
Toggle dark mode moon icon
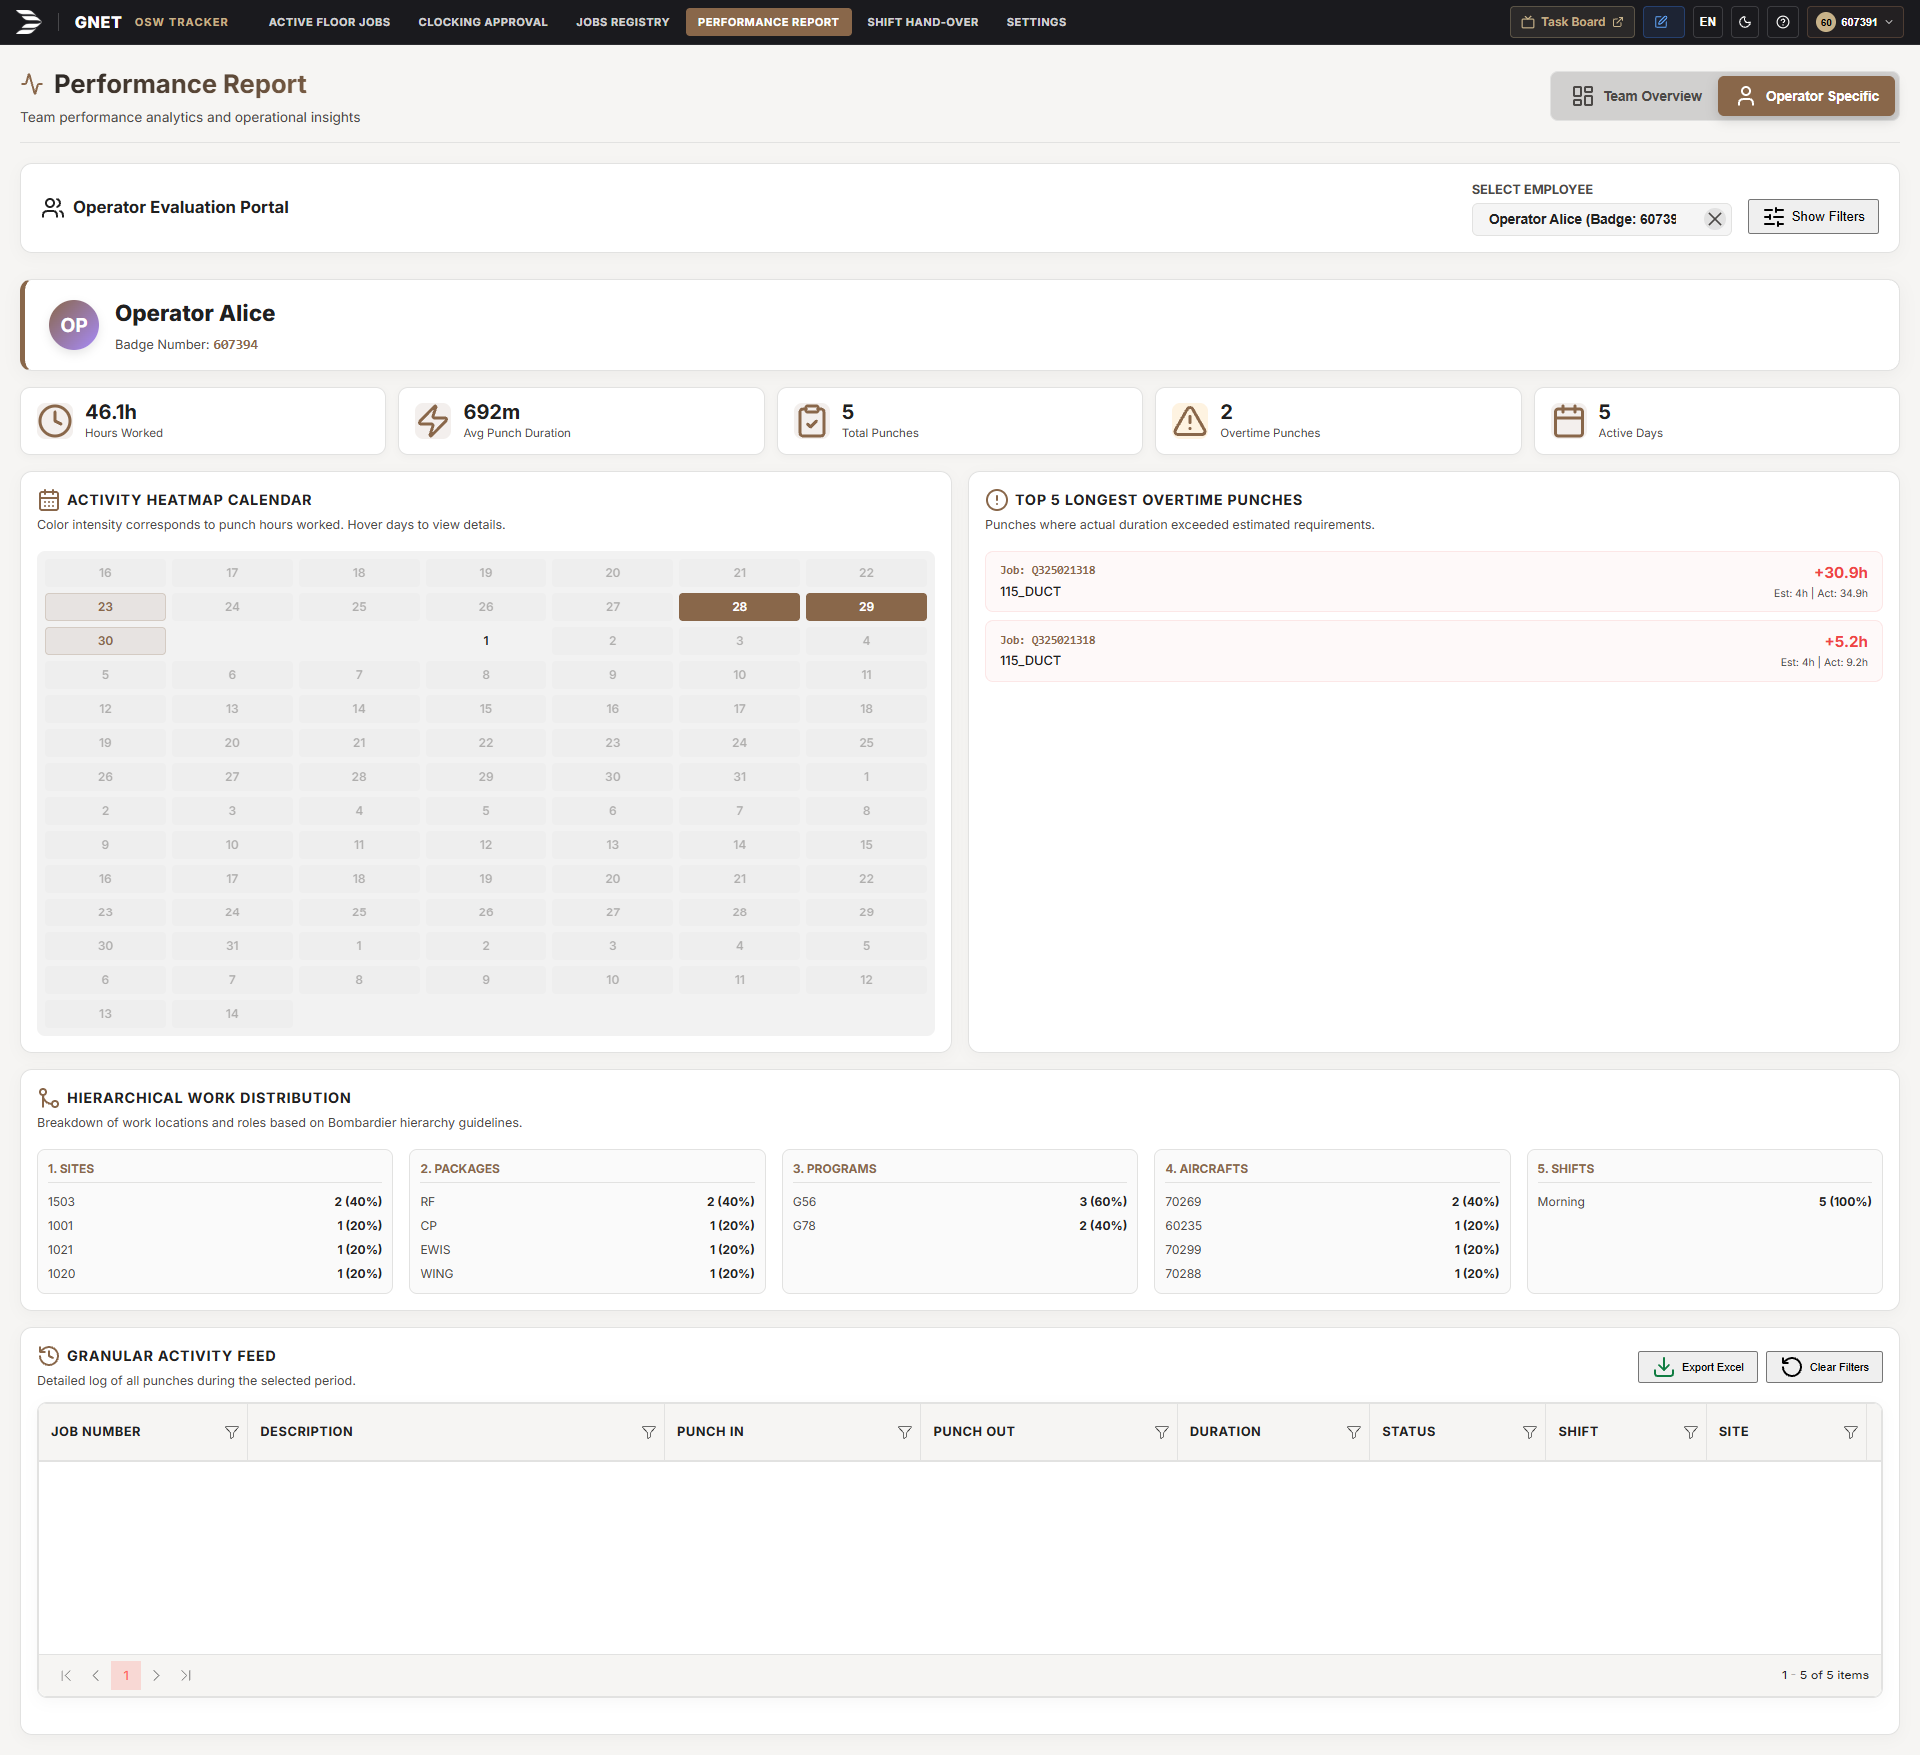pos(1745,22)
